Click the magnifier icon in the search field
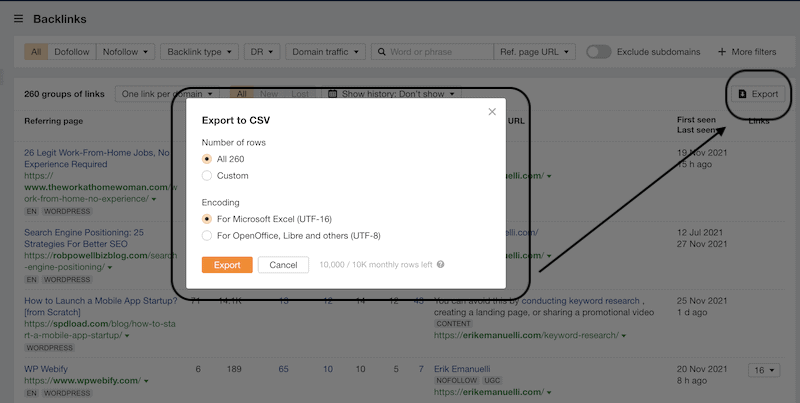800x403 pixels. tap(381, 52)
